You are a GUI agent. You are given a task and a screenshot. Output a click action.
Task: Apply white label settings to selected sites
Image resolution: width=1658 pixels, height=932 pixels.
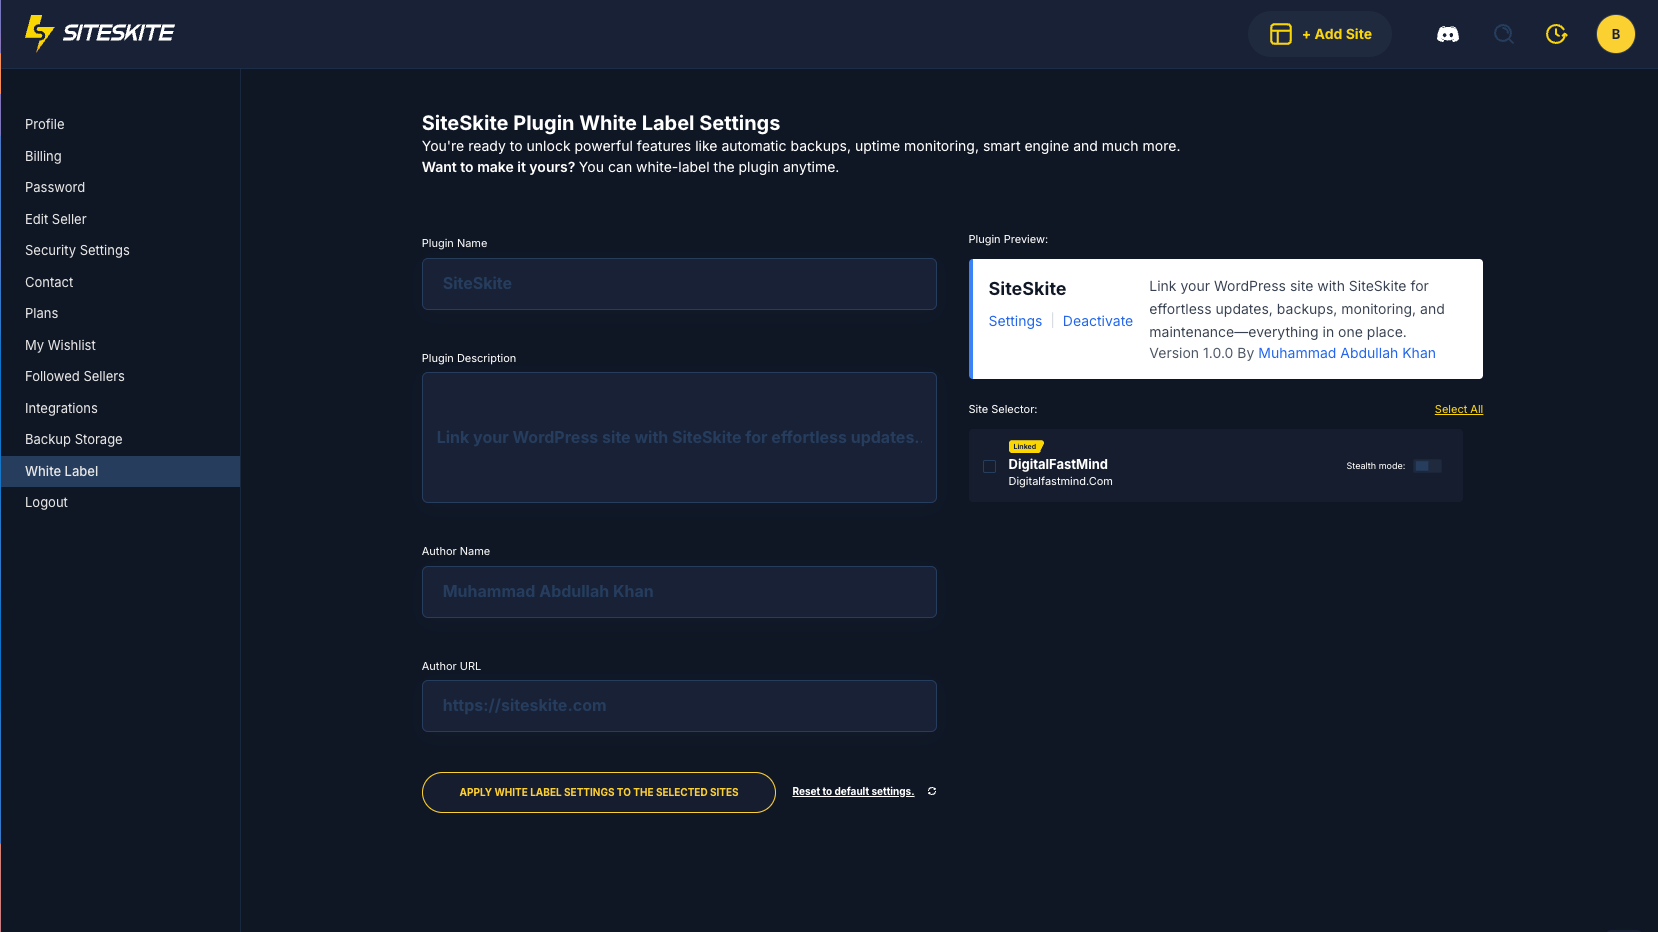(x=598, y=792)
